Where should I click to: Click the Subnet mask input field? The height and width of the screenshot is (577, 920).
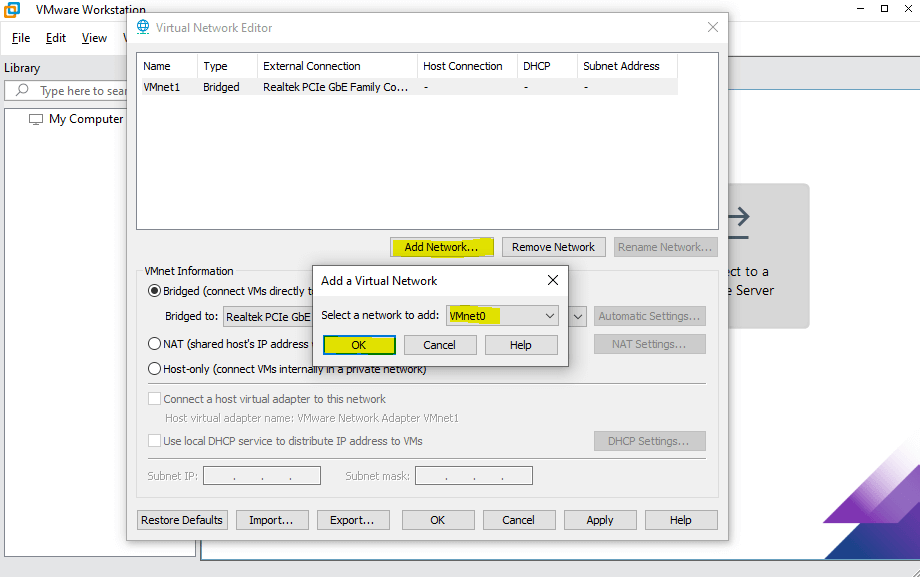[x=473, y=475]
